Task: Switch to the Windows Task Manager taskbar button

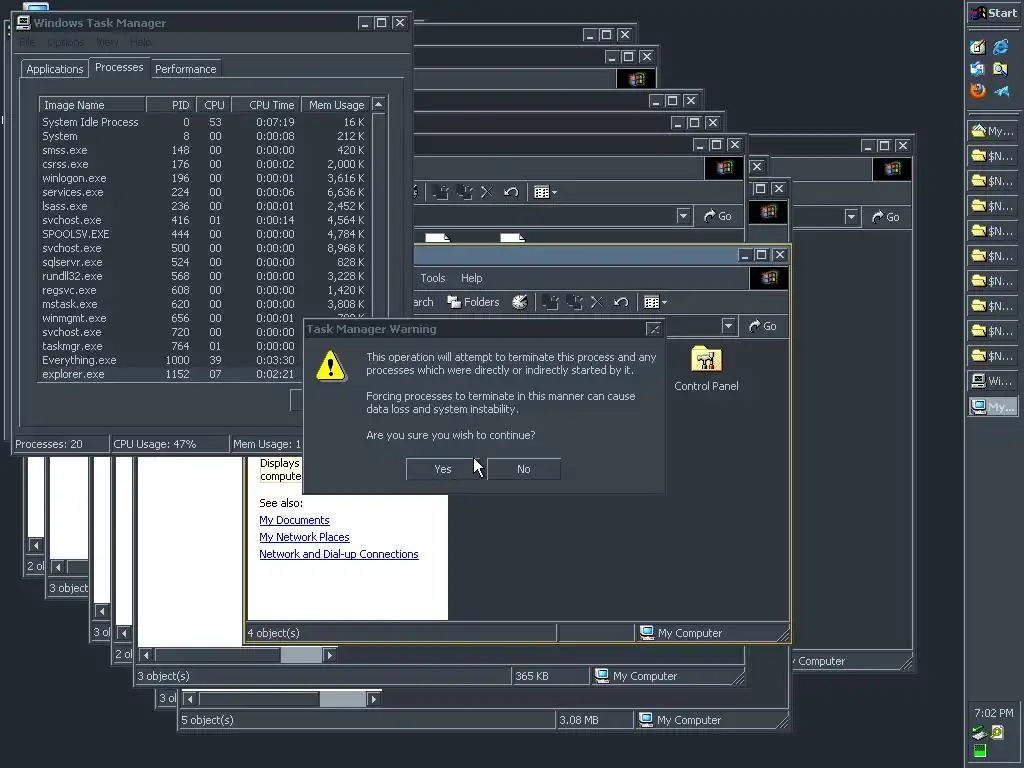Action: click(x=992, y=381)
